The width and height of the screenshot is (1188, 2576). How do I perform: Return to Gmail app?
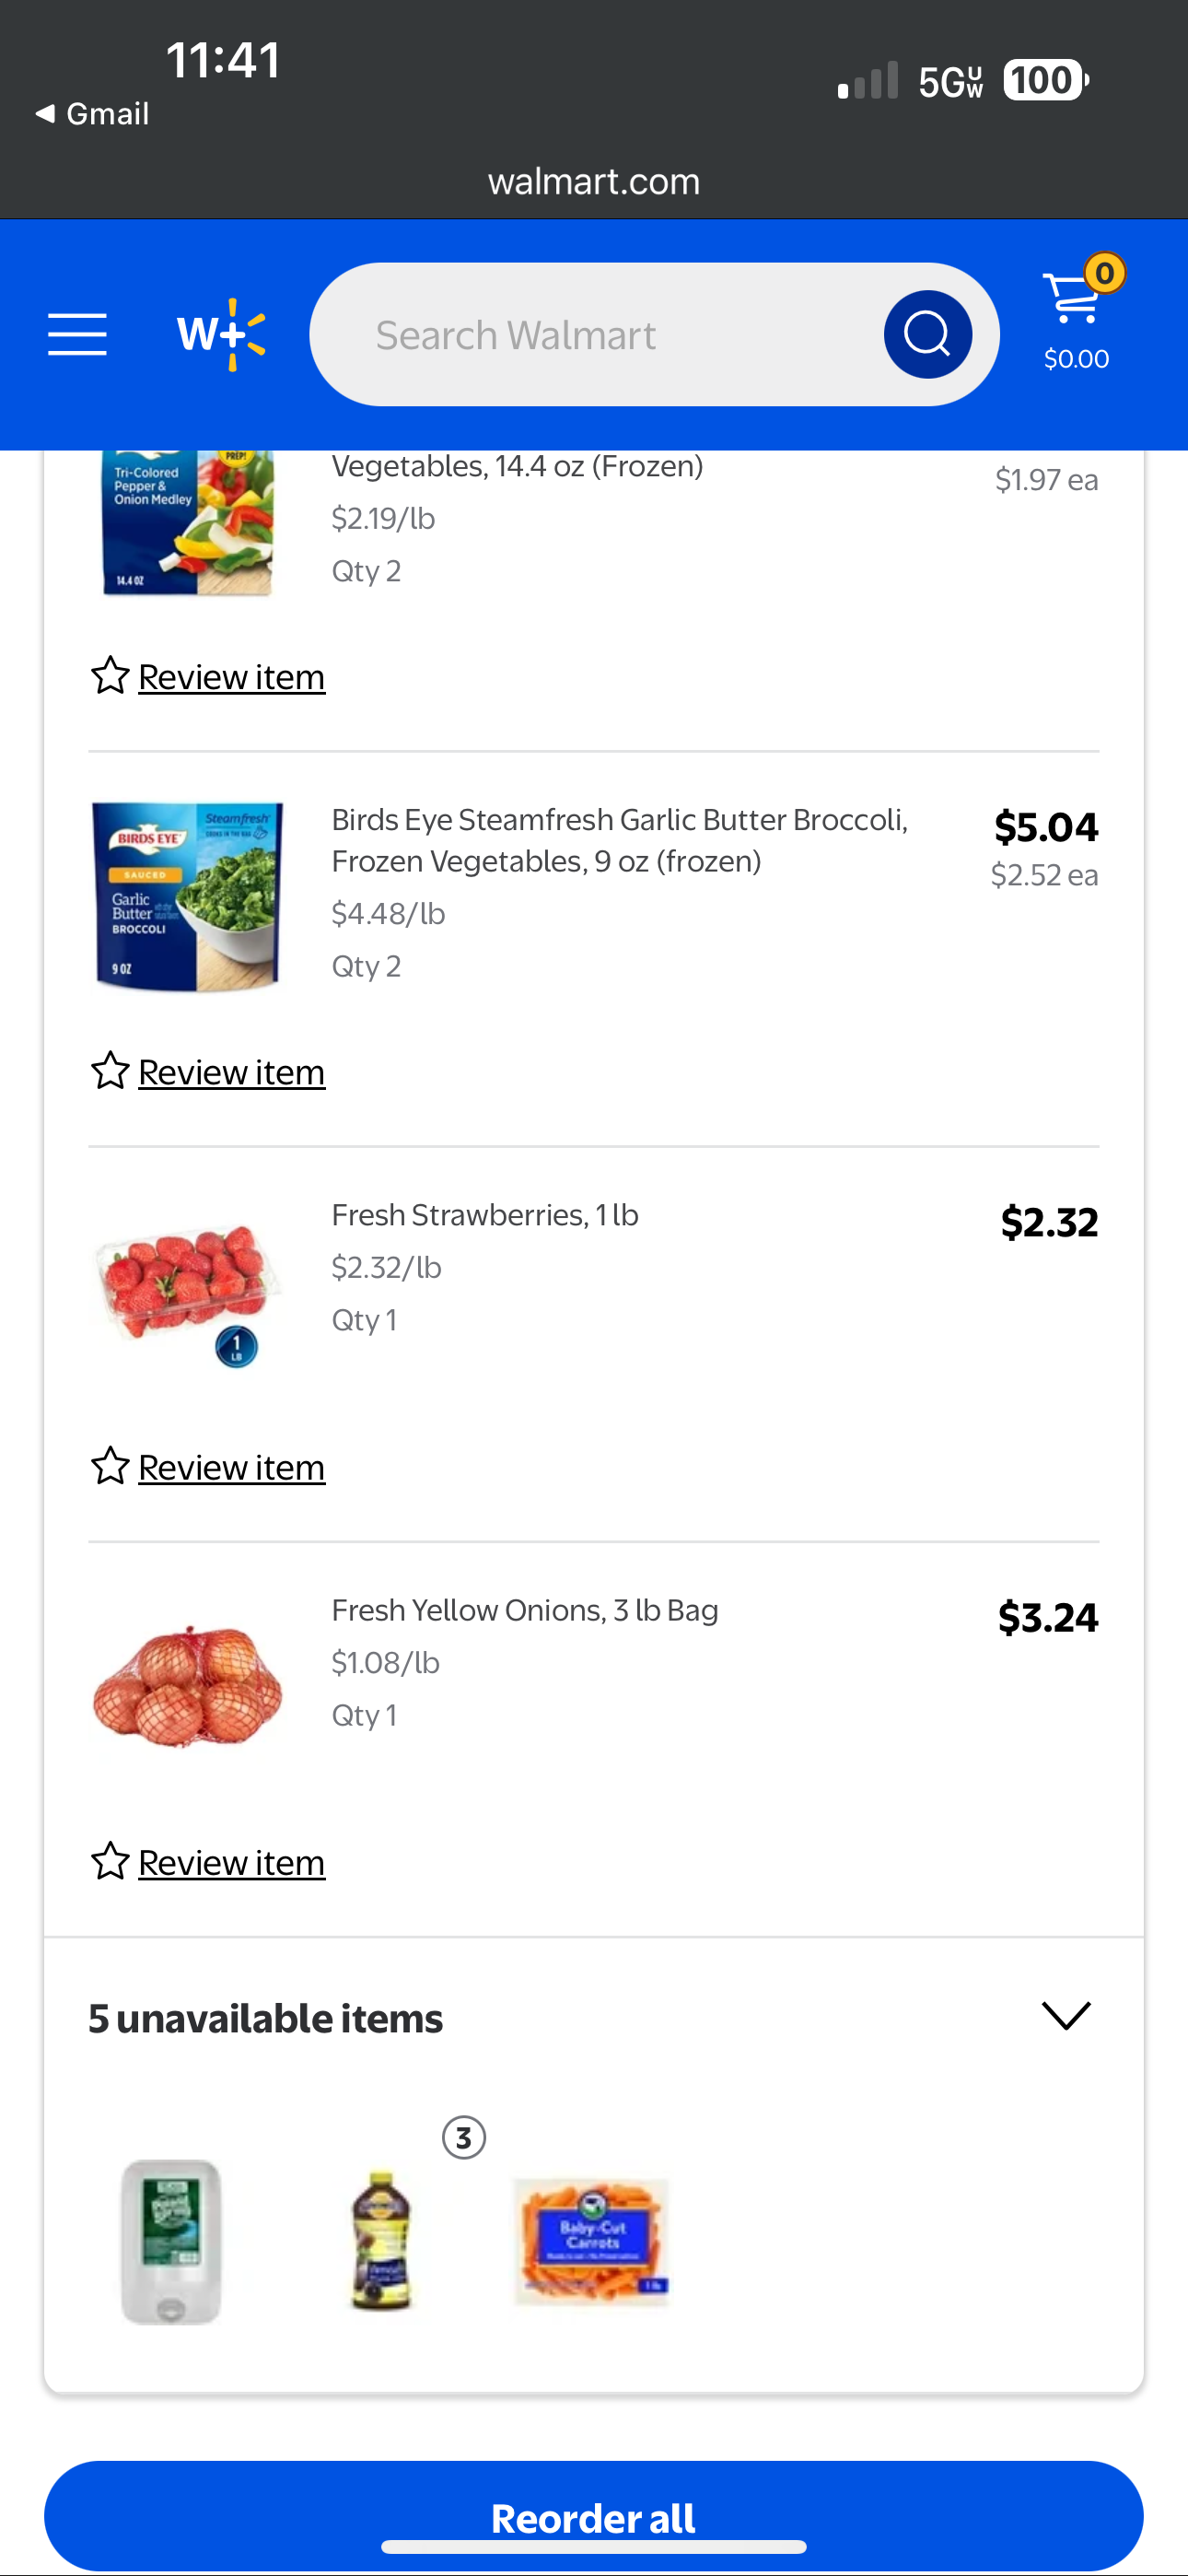click(x=92, y=114)
